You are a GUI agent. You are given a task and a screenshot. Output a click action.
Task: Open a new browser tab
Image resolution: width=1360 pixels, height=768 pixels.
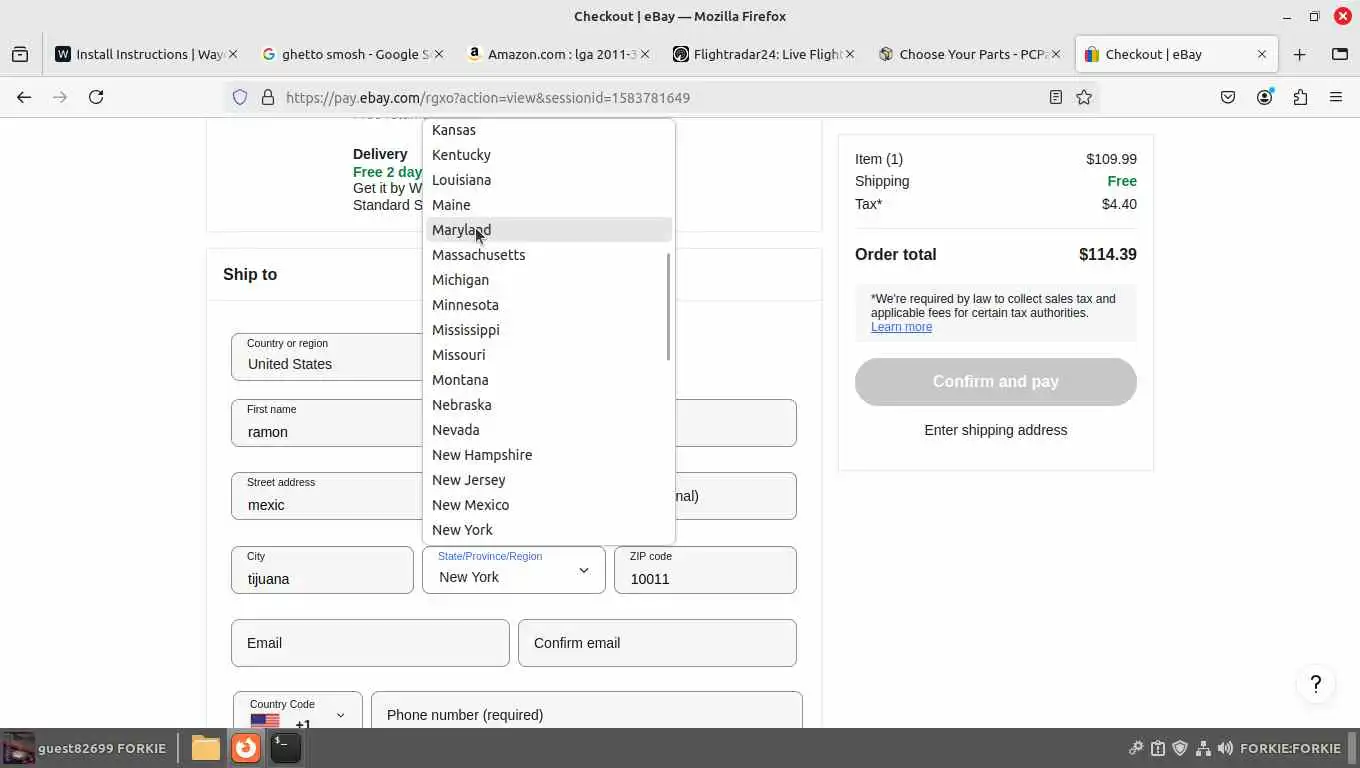tap(1299, 54)
